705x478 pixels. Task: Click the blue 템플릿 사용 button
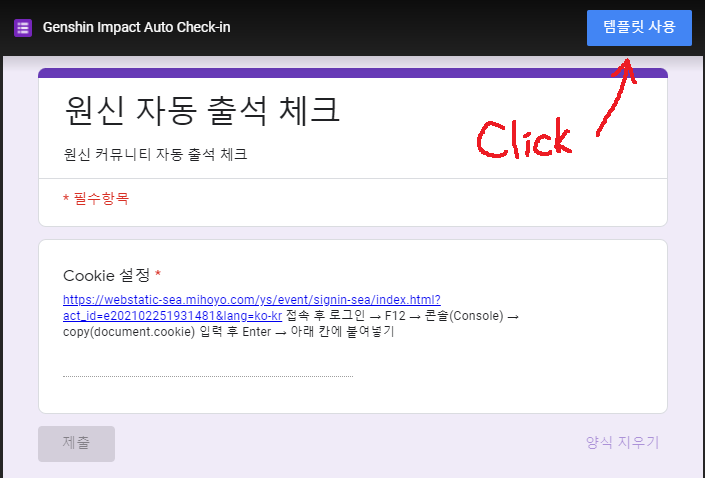[639, 27]
